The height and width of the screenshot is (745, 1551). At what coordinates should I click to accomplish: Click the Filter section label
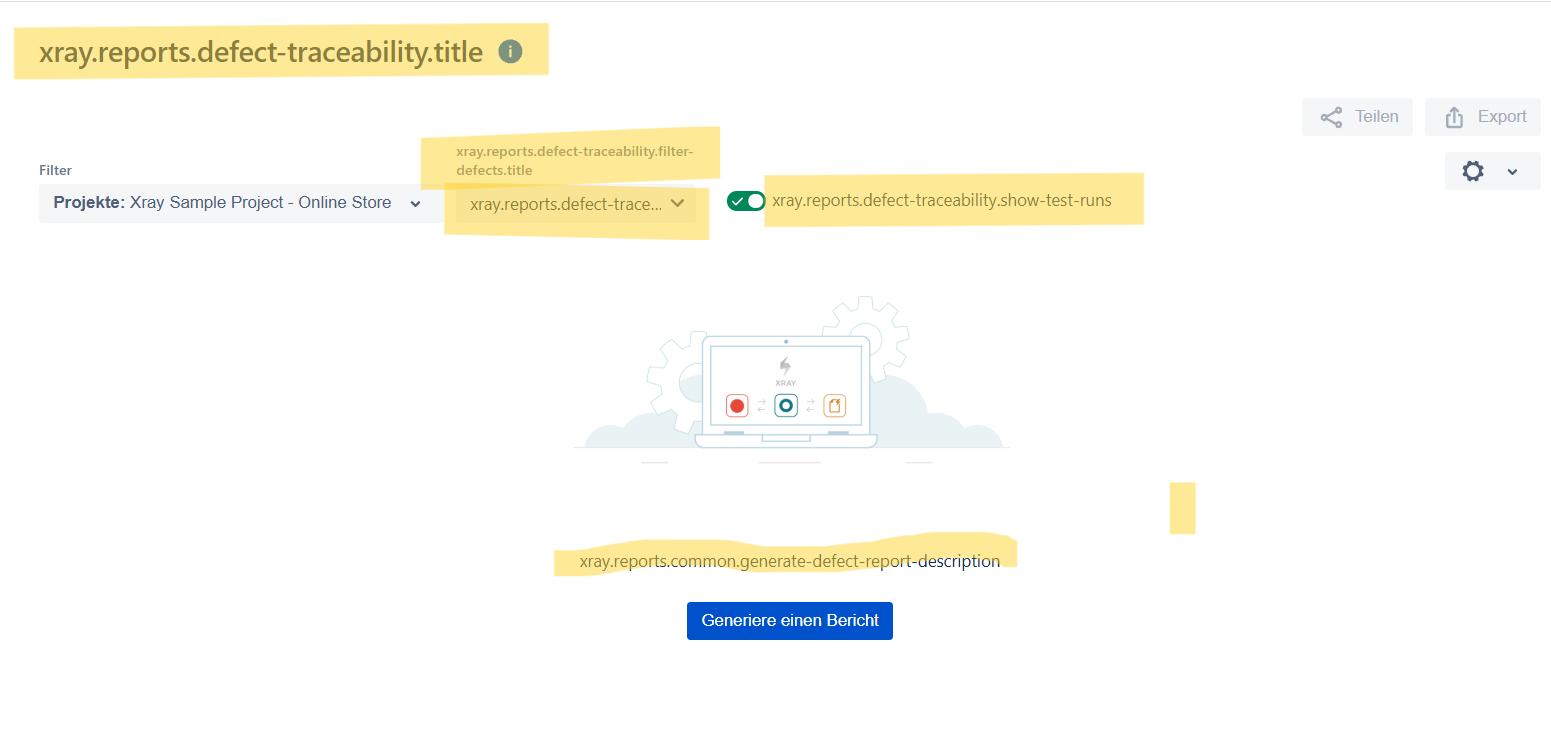tap(56, 171)
